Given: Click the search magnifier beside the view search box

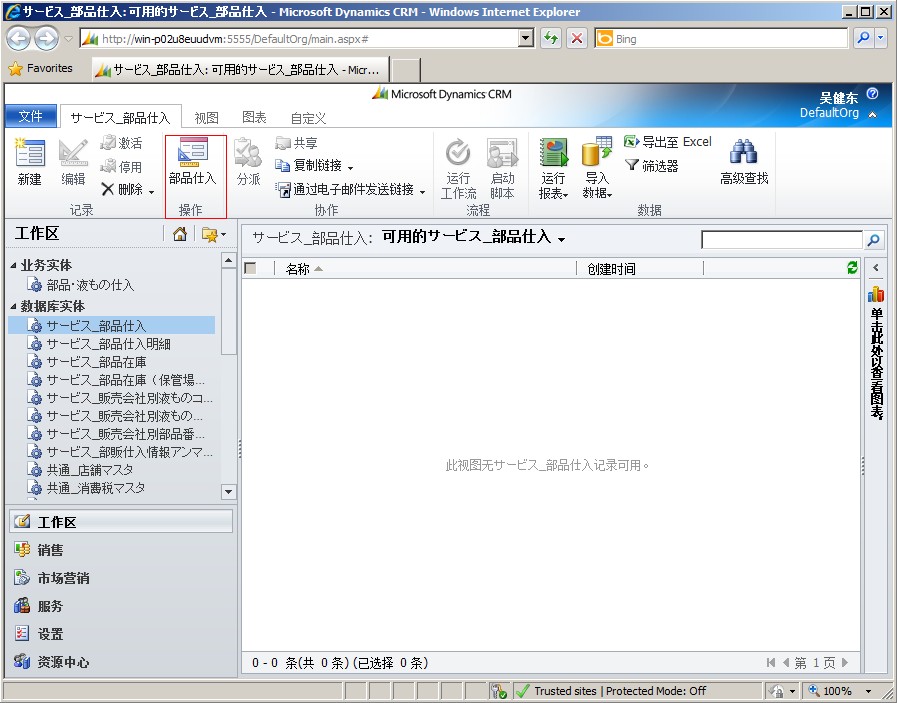Looking at the screenshot, I should [873, 240].
